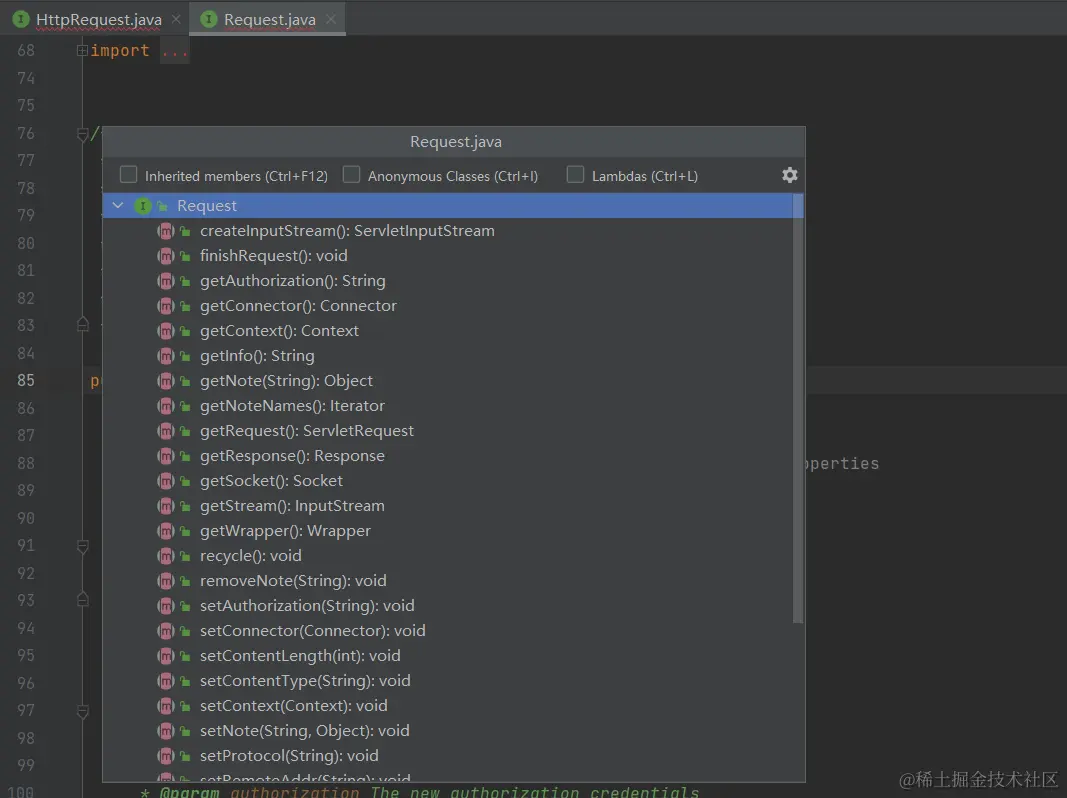Select getContext(): Context row

448,331
